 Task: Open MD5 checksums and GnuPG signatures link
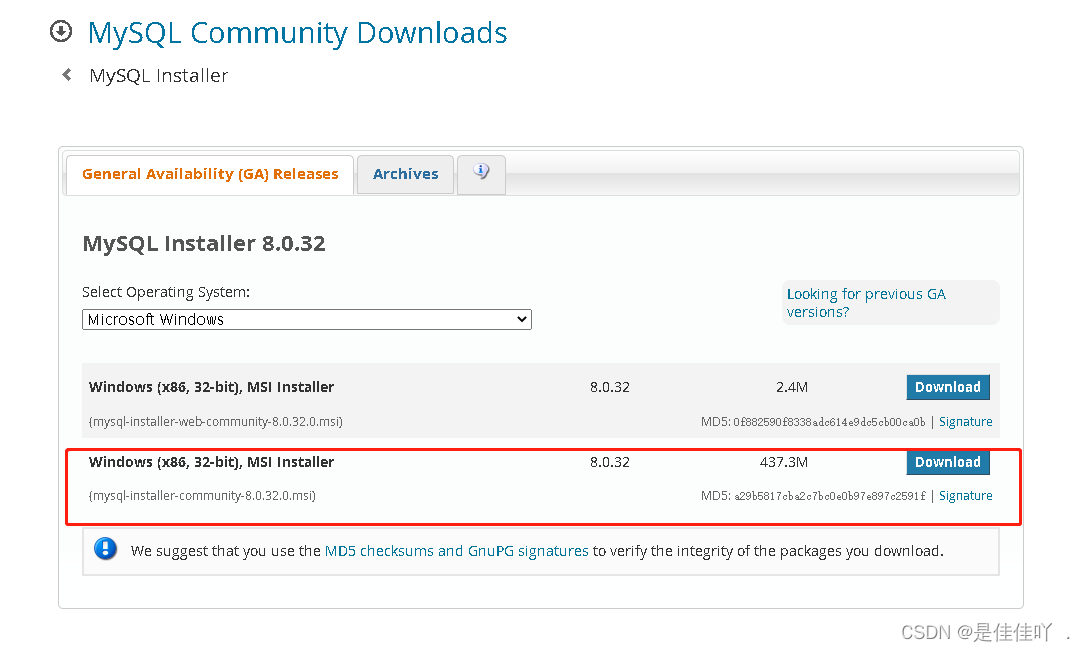tap(457, 551)
